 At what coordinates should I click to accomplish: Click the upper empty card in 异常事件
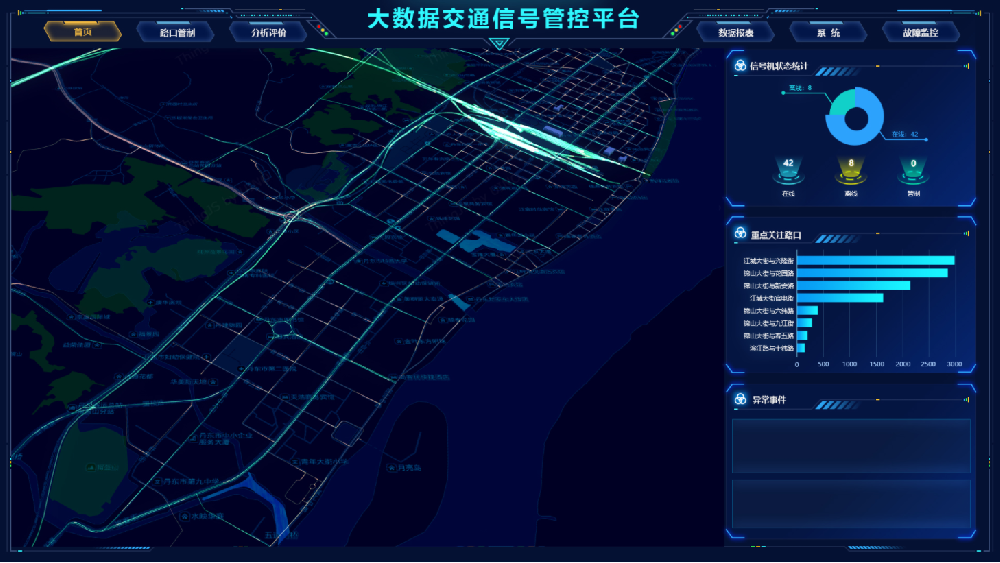851,445
